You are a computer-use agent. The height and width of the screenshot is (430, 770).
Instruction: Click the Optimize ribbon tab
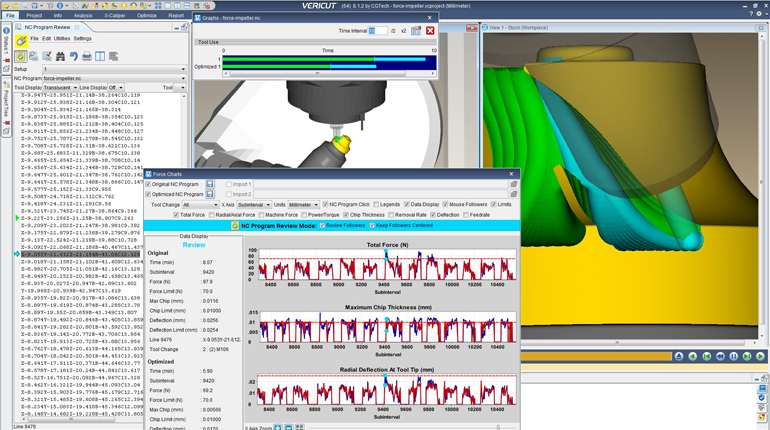coord(146,16)
